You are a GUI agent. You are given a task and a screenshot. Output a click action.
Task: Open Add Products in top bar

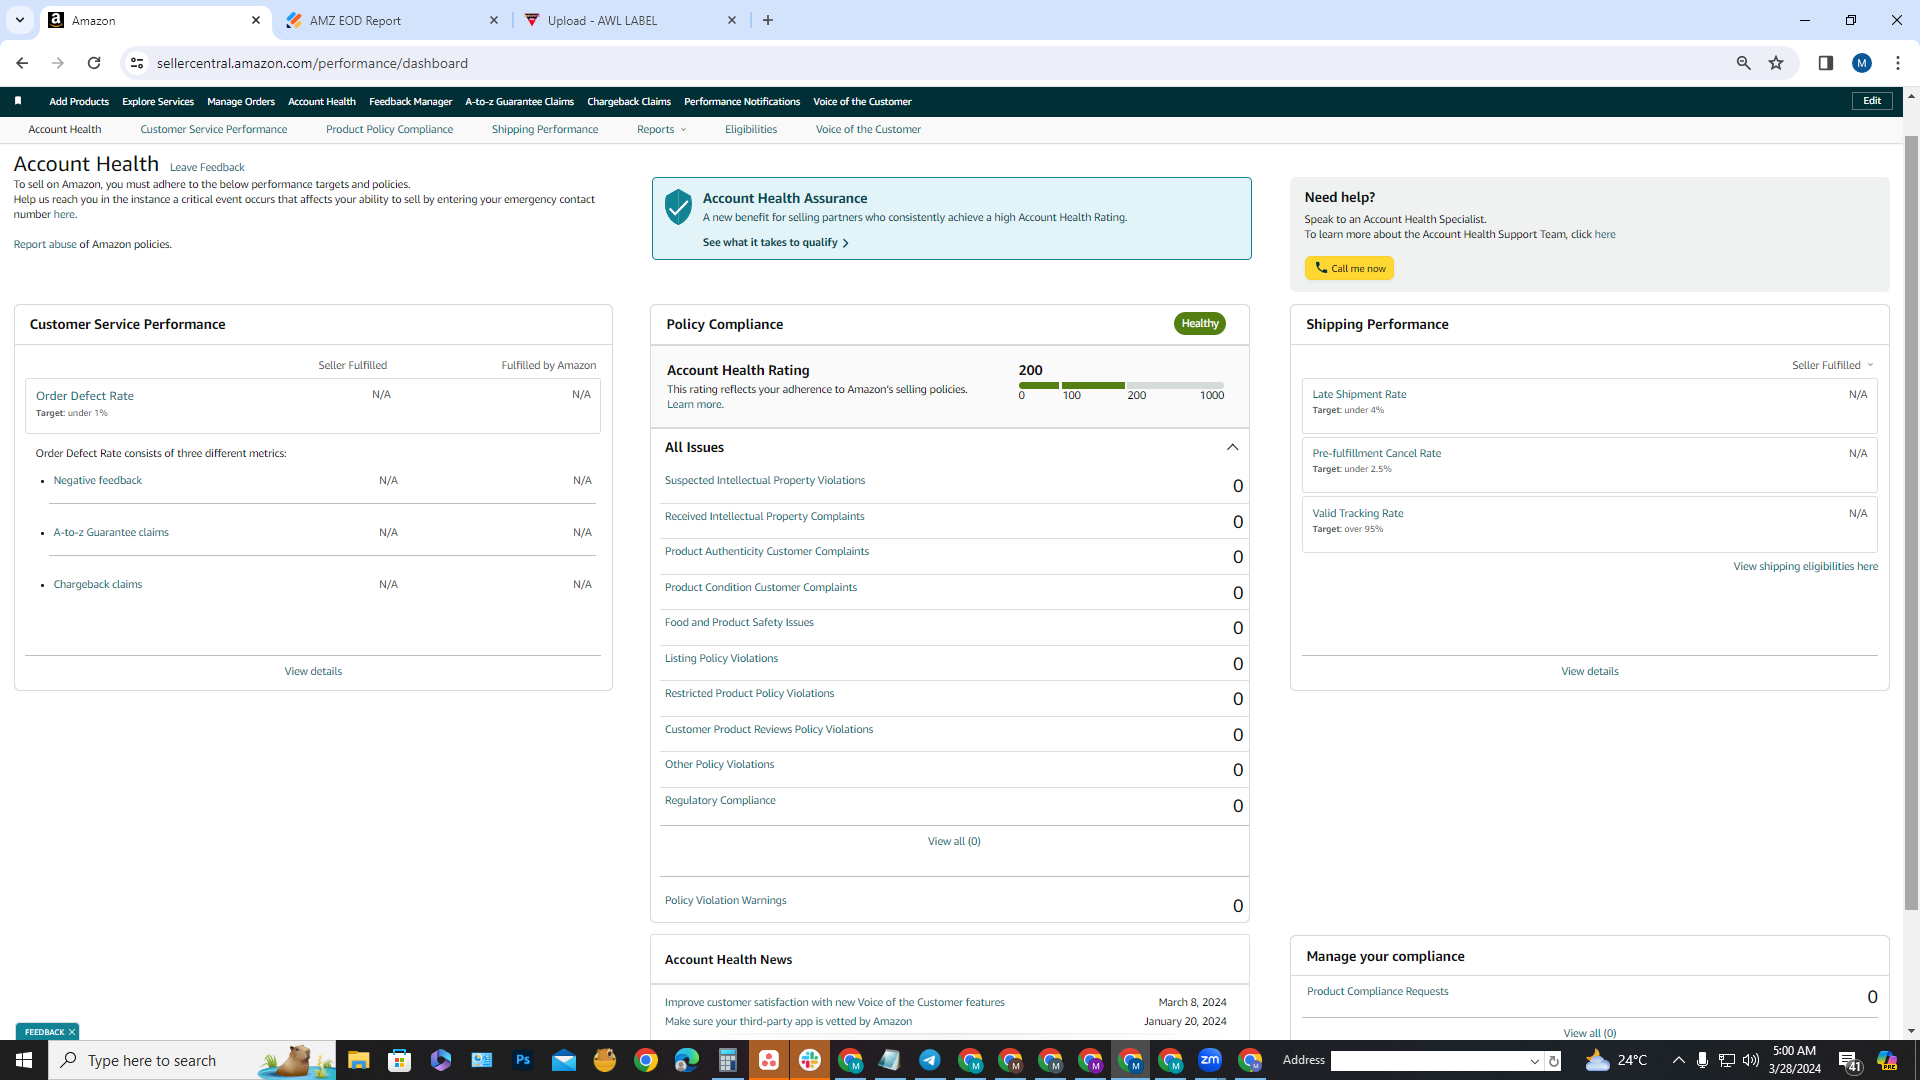(79, 102)
